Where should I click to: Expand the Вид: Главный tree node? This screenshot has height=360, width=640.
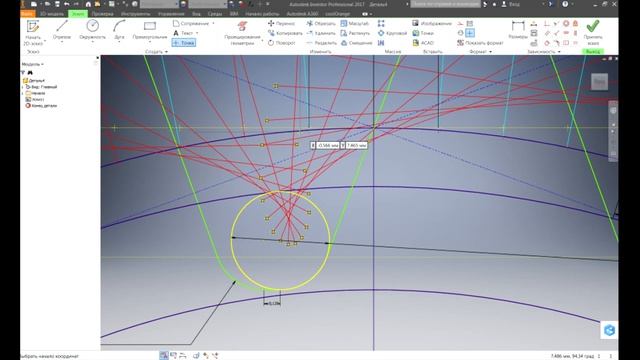pos(23,87)
